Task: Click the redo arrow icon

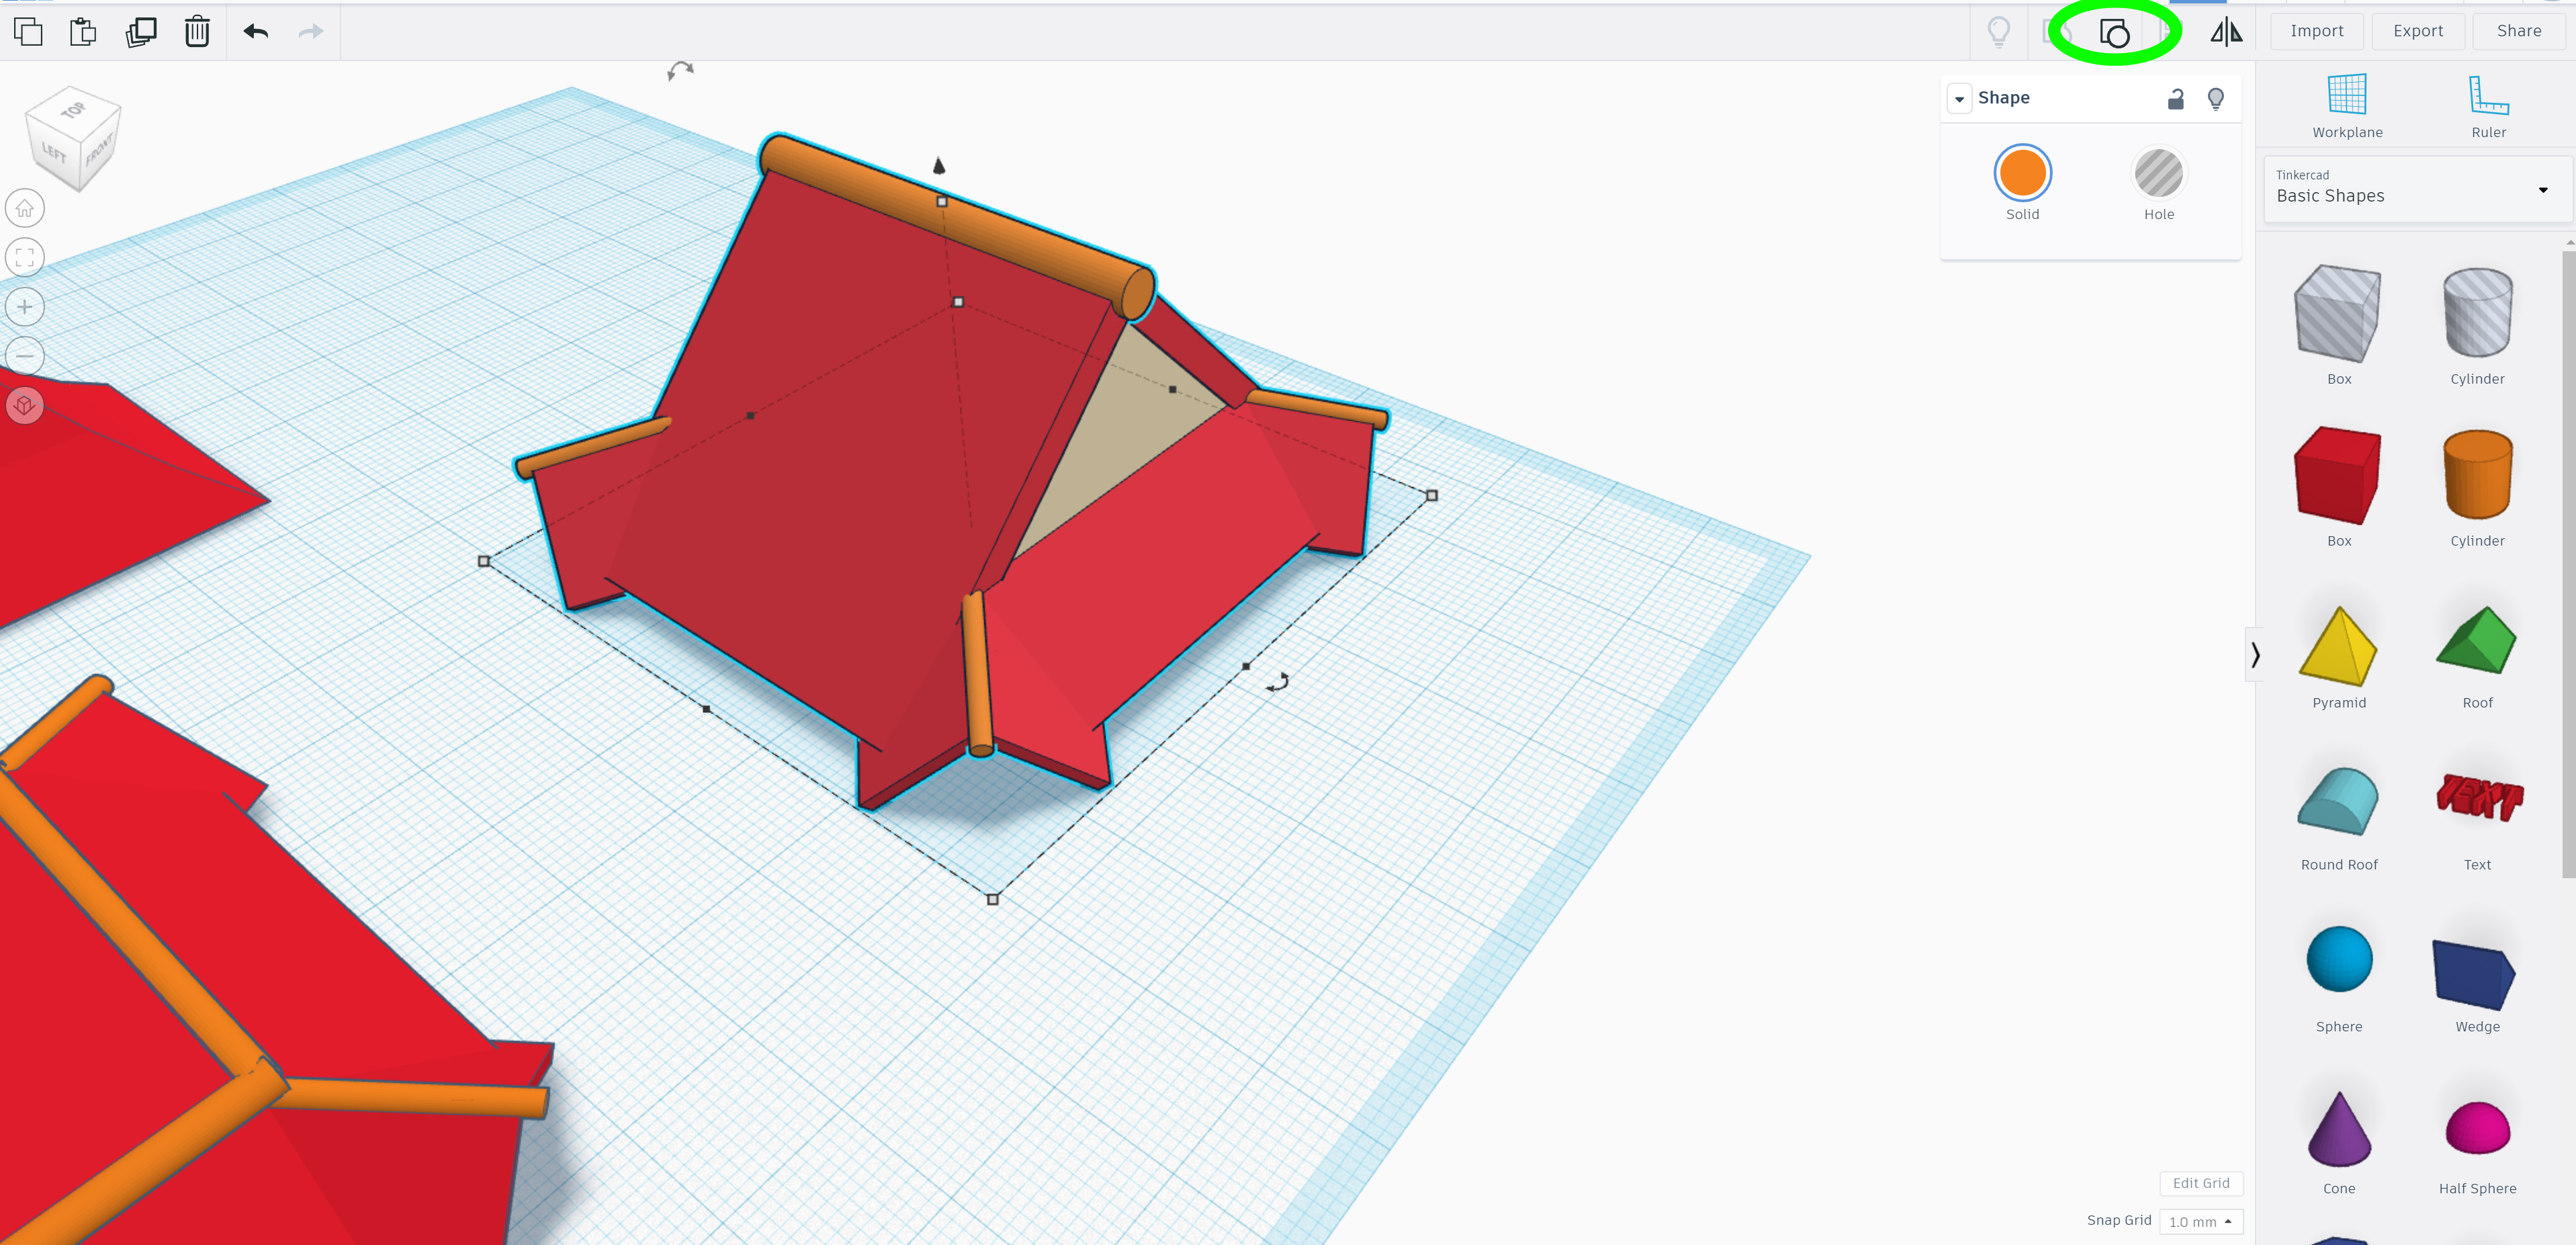Action: click(310, 30)
